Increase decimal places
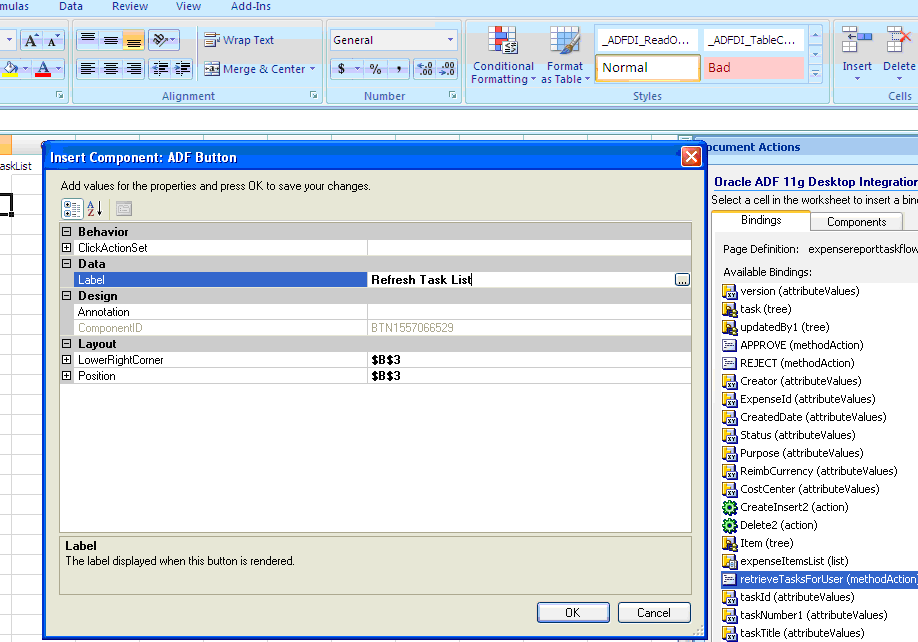This screenshot has height=642, width=918. pyautogui.click(x=425, y=68)
